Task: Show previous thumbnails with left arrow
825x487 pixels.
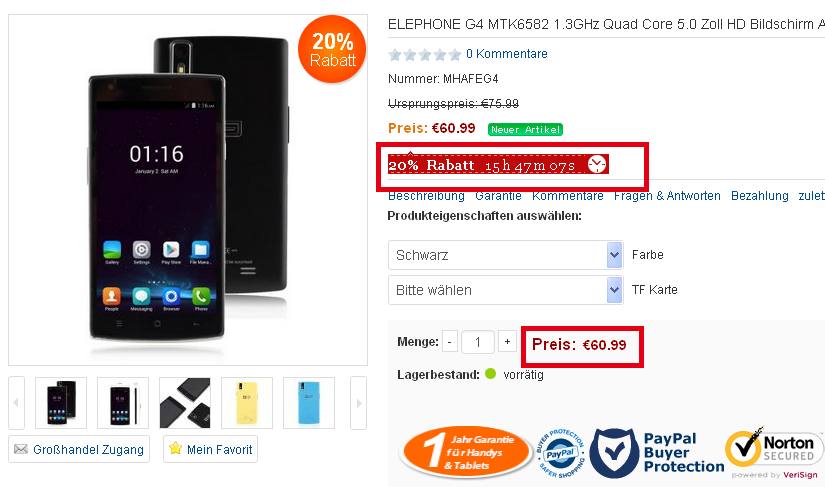Action: pyautogui.click(x=16, y=403)
